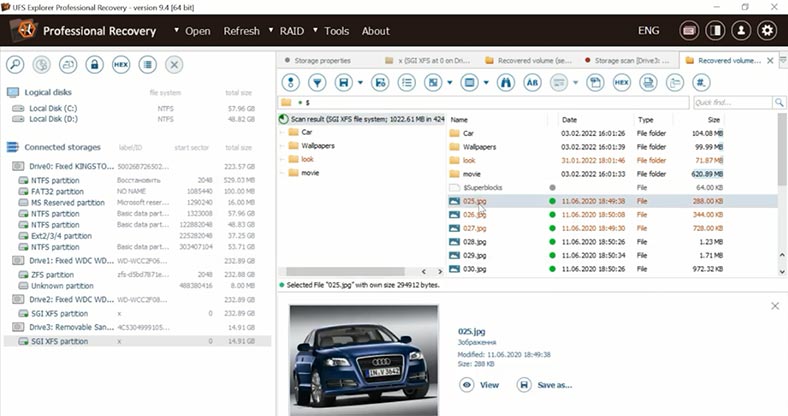
Task: Click the funnel filter icon in file toolbar
Action: 317,82
